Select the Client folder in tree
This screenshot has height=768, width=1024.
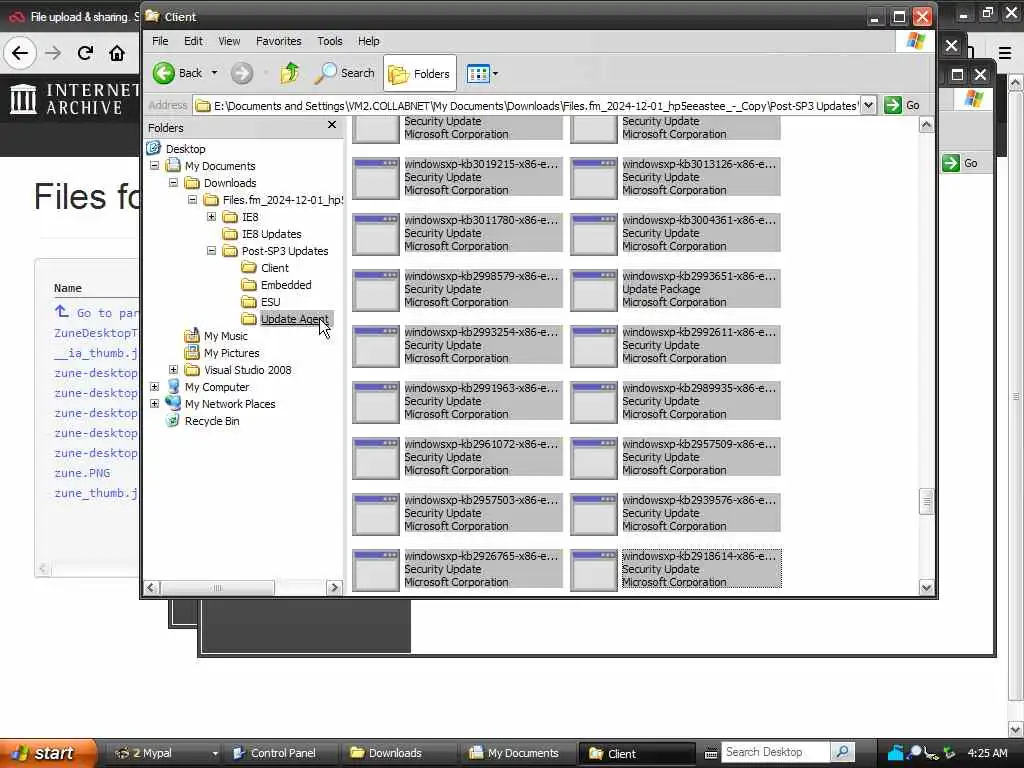pyautogui.click(x=274, y=268)
